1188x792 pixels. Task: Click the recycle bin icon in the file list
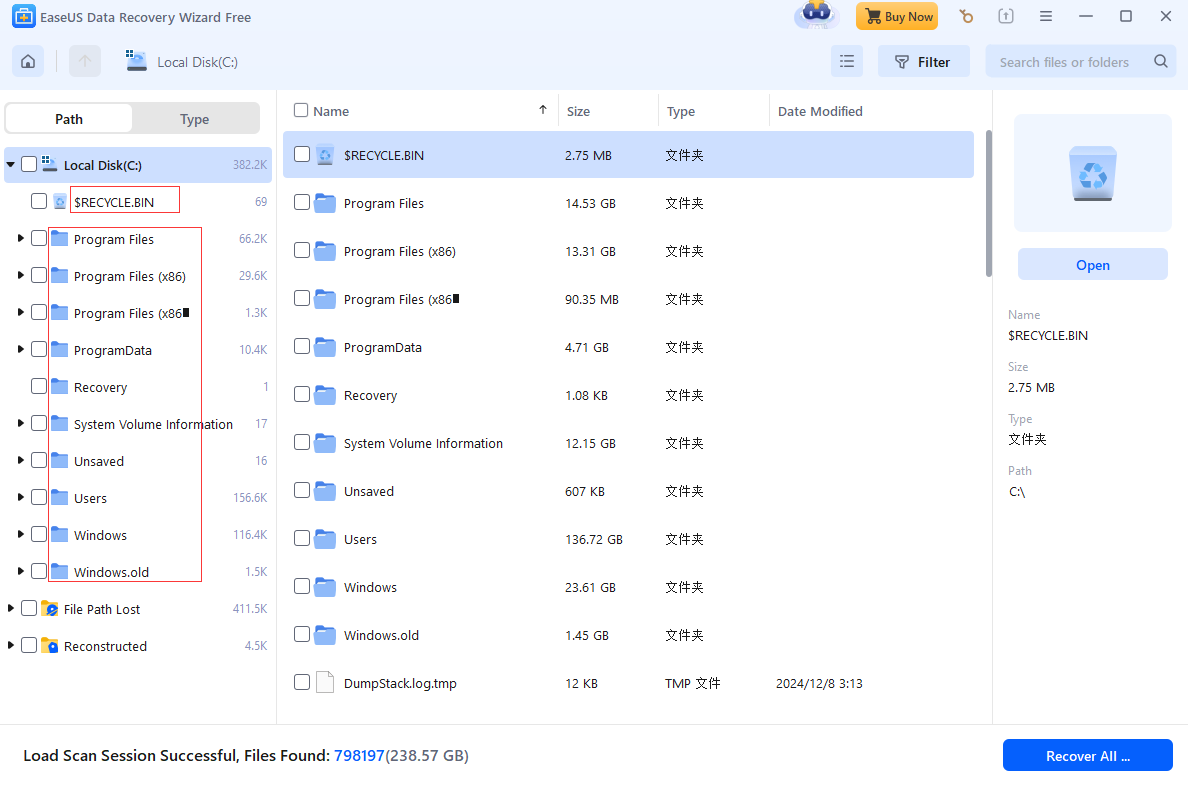point(325,155)
